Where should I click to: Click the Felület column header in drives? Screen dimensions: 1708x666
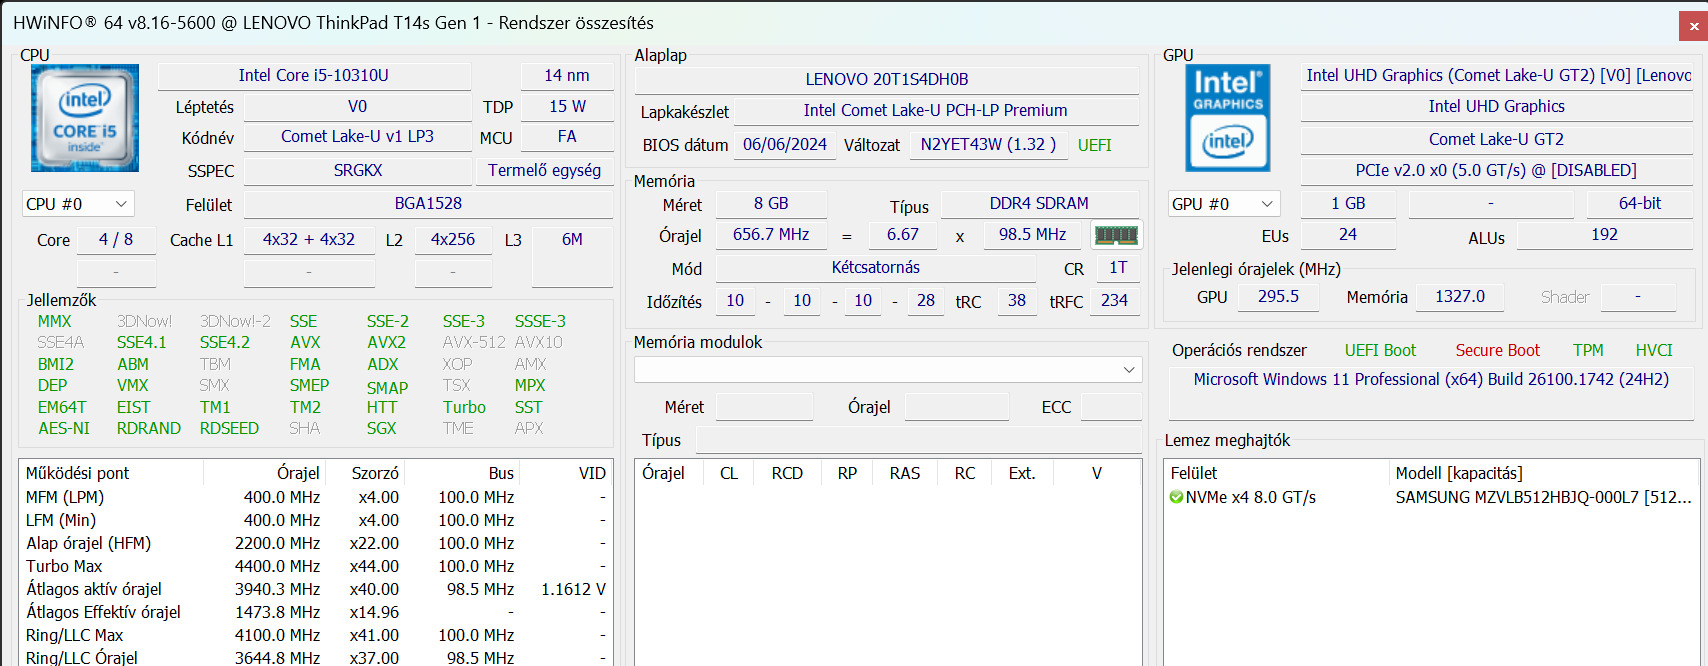point(1278,473)
